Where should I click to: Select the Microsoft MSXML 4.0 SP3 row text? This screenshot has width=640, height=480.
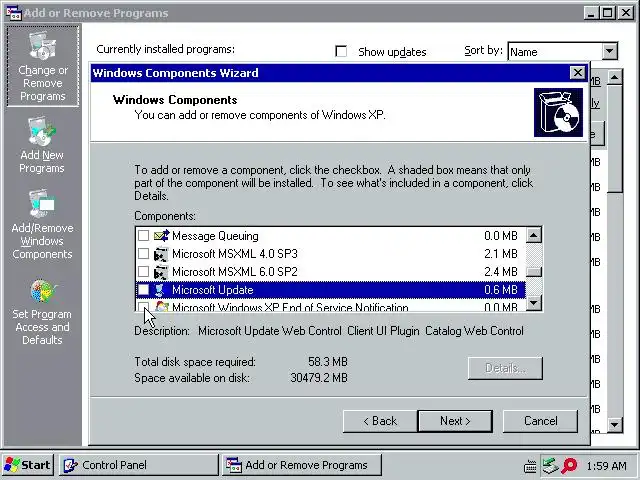235,254
